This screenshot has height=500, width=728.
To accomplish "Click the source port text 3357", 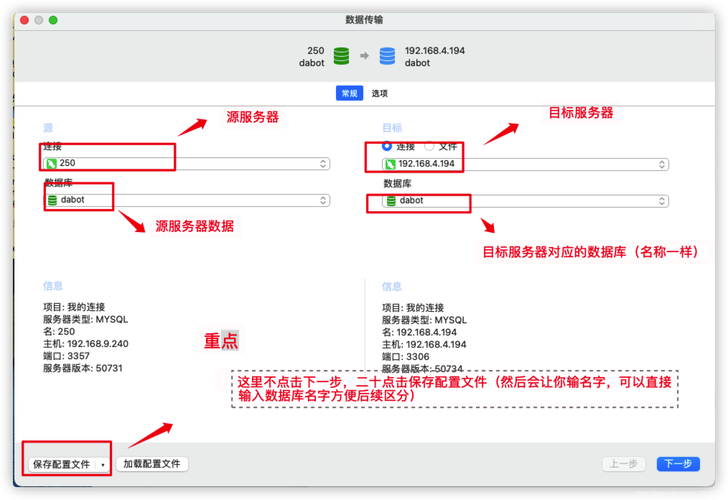I will (x=78, y=356).
